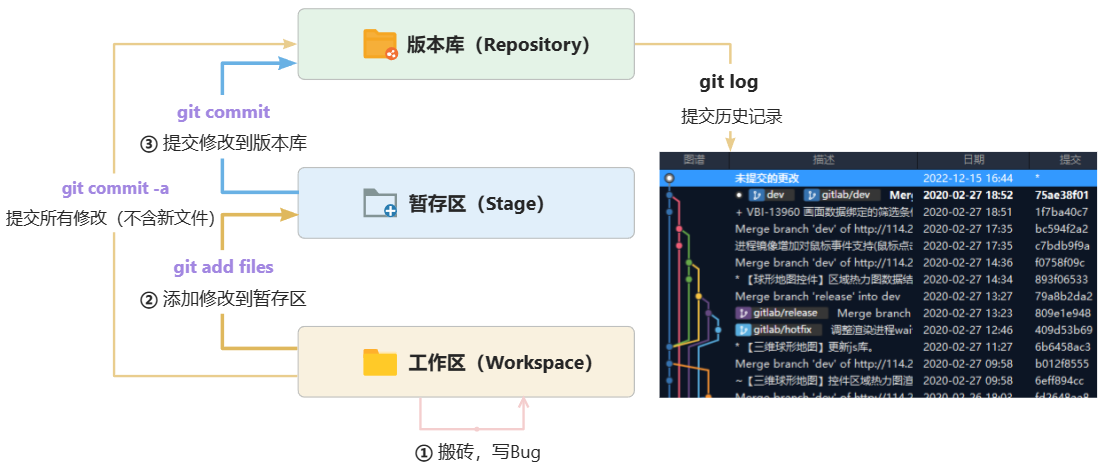This screenshot has width=1108, height=470.
Task: Click the git log label
Action: coord(728,82)
